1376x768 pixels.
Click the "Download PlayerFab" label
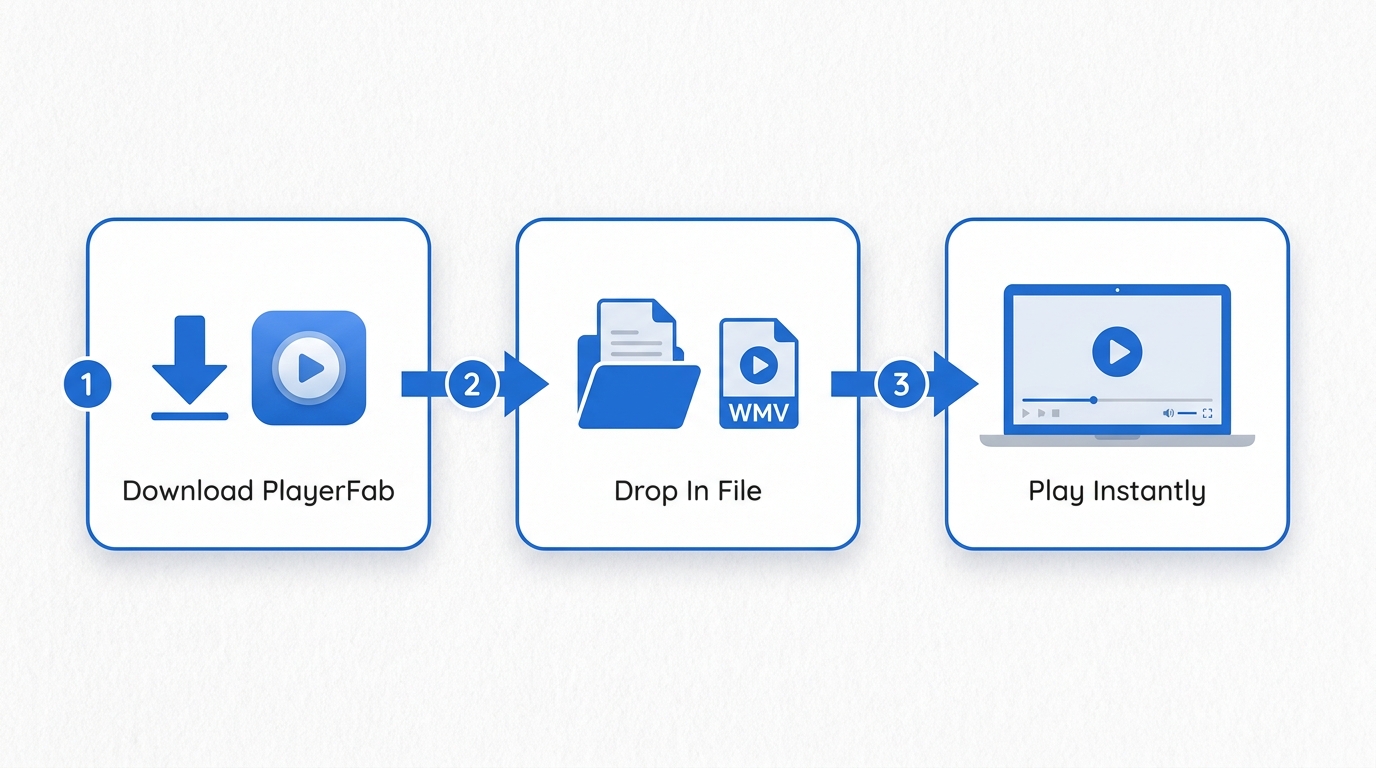click(258, 491)
